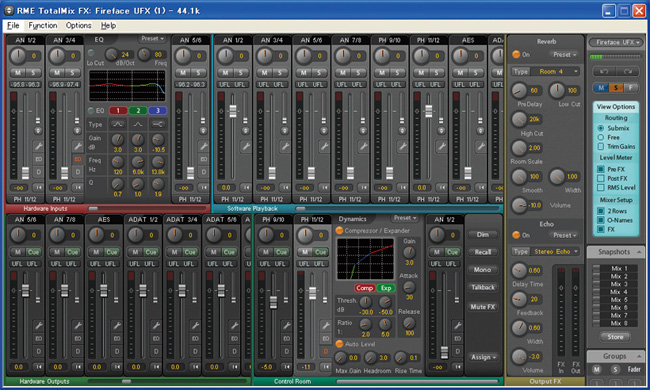Click the Dynamics Attack knob
The image size is (650, 390).
click(x=409, y=287)
